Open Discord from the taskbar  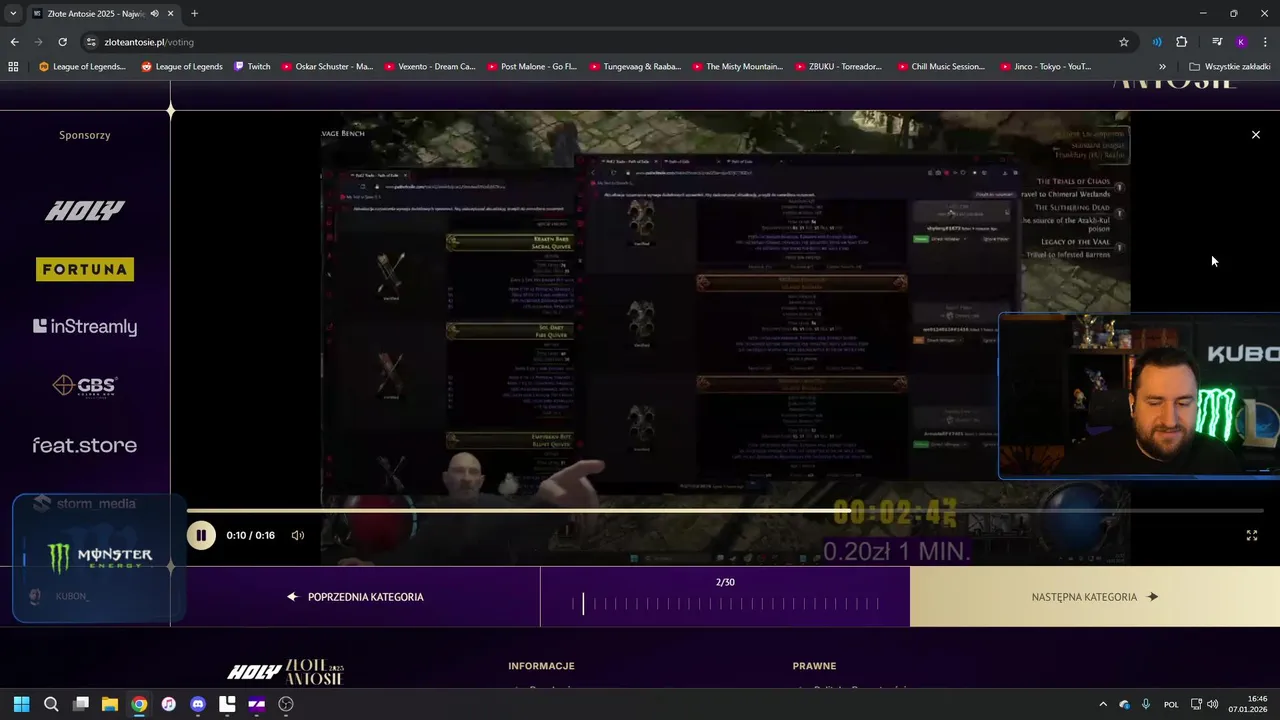click(x=198, y=704)
